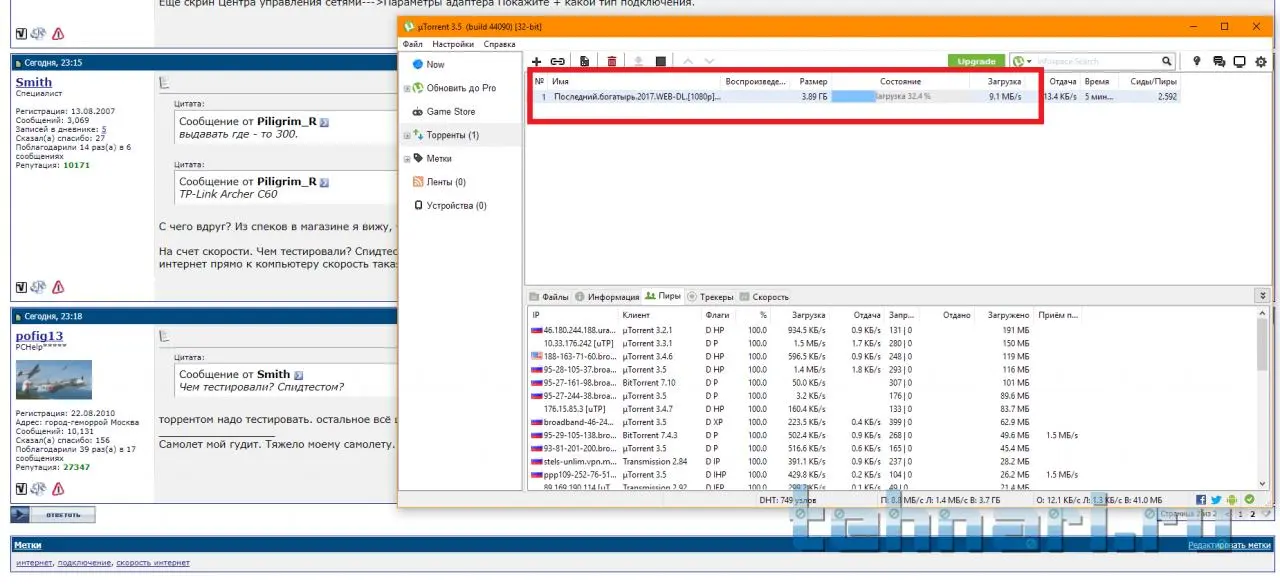Image resolution: width=1280 pixels, height=584 pixels.
Task: Open user profile link pofig13 in forum
Action: [39, 336]
